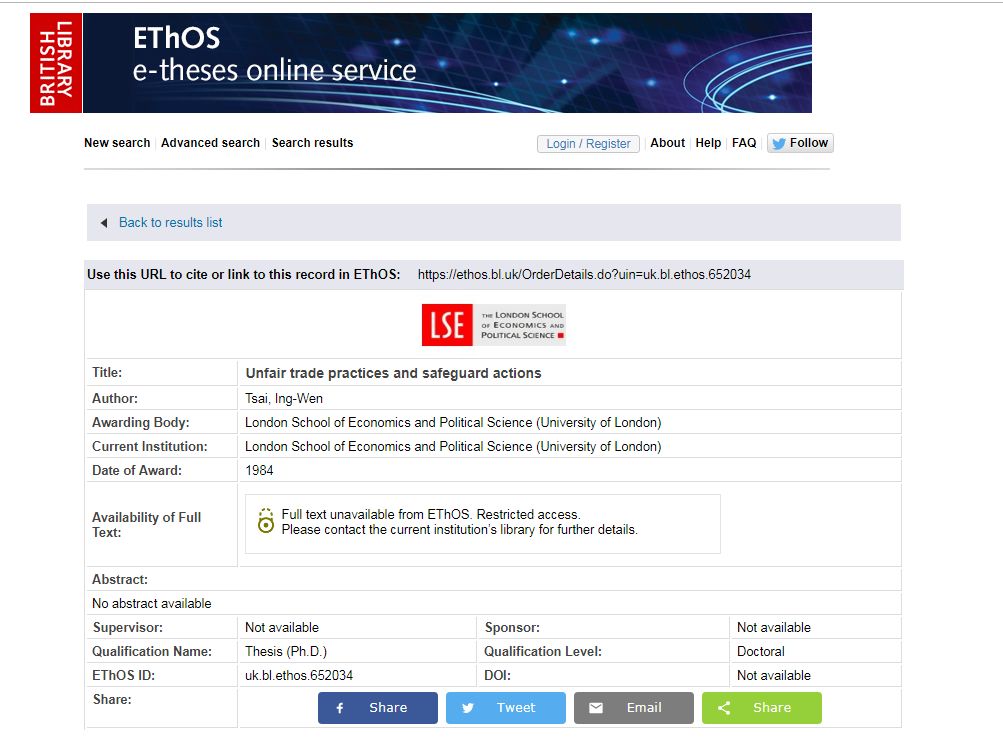Go to Advanced search
The height and width of the screenshot is (742, 1003).
[x=210, y=143]
